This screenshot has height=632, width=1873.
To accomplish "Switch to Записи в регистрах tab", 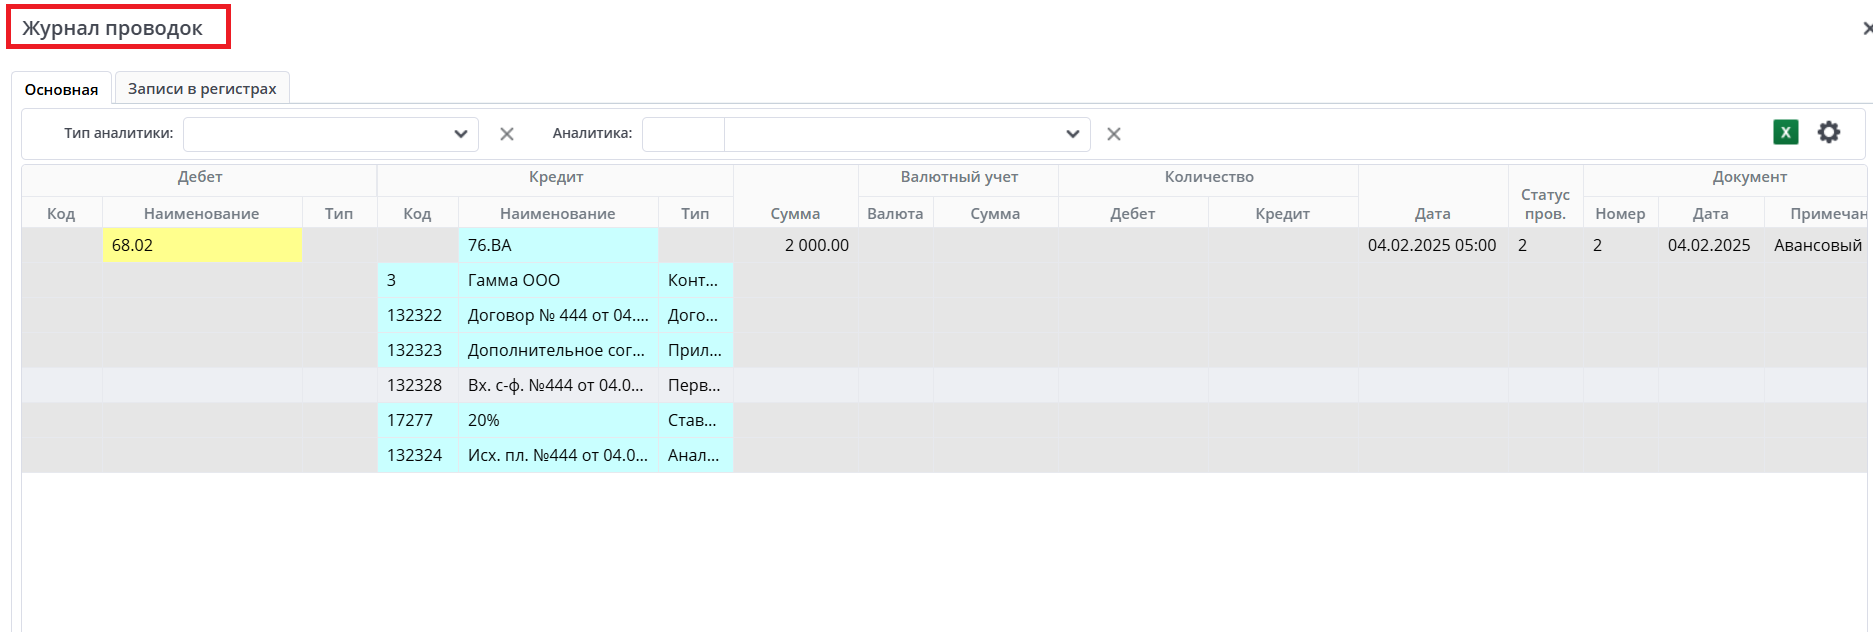I will pos(202,89).
